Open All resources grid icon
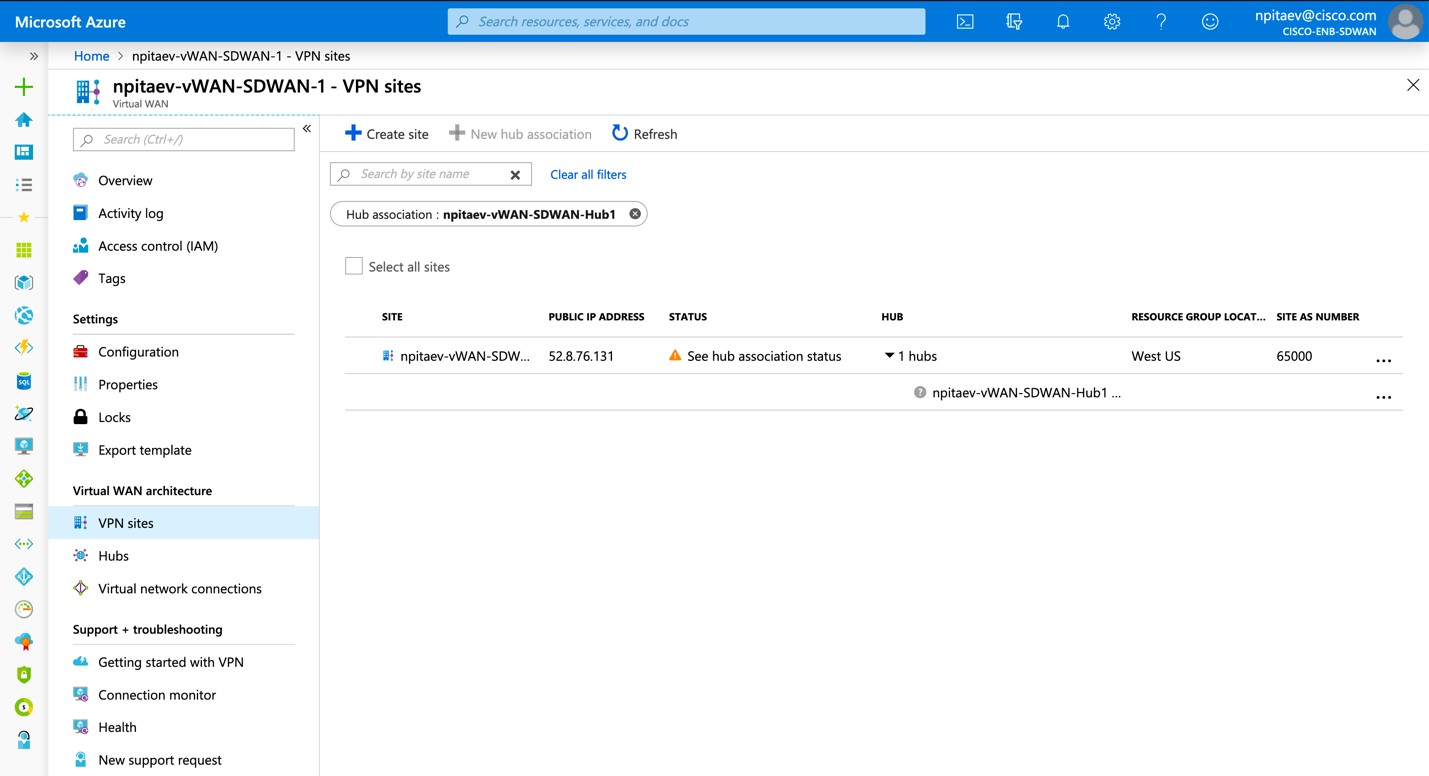Viewport: 1429px width, 776px height. click(x=24, y=250)
